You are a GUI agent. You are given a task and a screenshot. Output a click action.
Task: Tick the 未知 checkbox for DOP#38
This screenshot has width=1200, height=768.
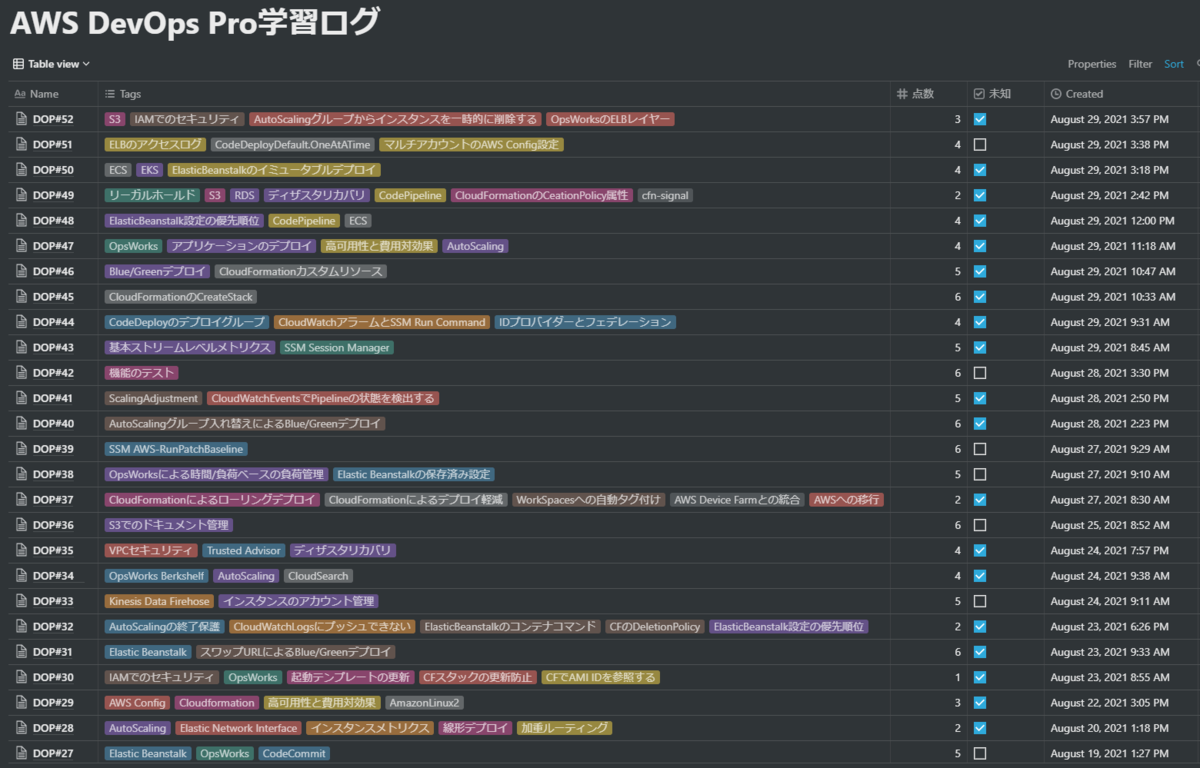click(980, 475)
